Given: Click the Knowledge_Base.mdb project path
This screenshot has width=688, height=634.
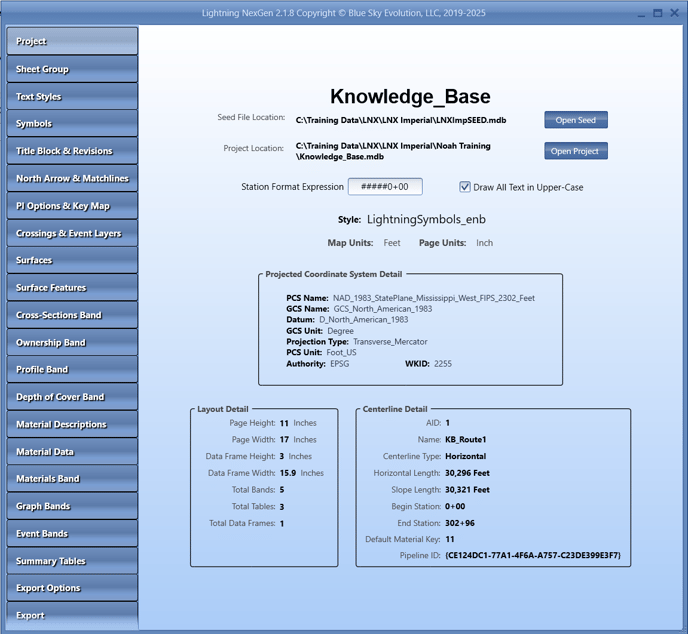Looking at the screenshot, I should pyautogui.click(x=393, y=151).
